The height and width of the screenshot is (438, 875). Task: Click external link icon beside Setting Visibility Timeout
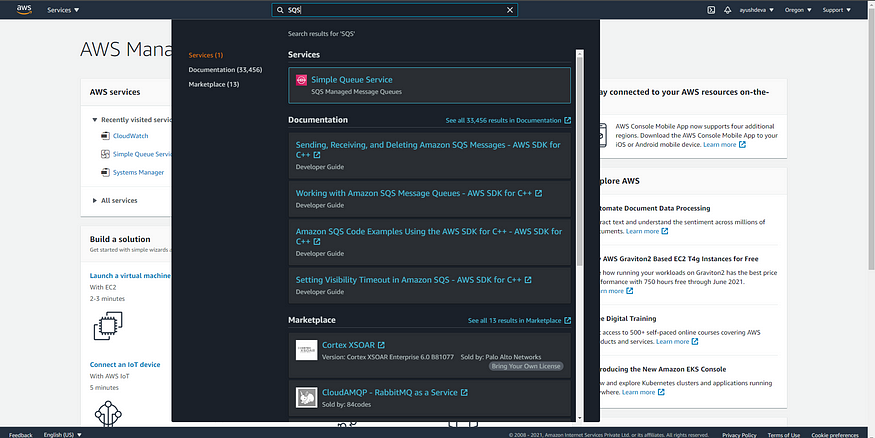point(528,280)
